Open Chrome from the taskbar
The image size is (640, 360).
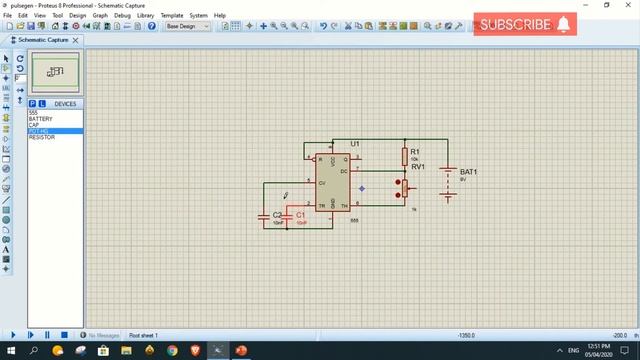coord(172,351)
